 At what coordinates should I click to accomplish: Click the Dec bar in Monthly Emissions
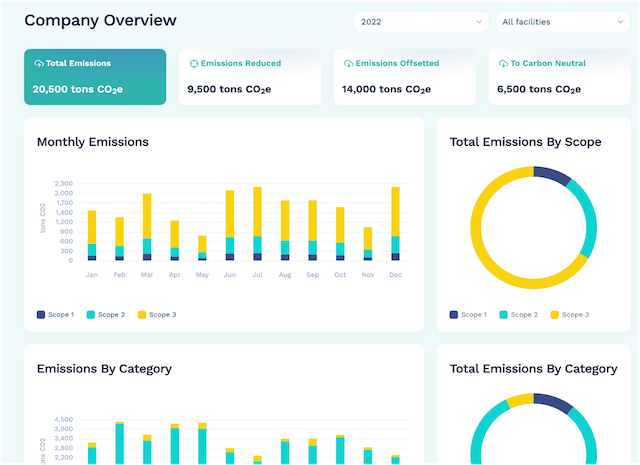tap(396, 224)
